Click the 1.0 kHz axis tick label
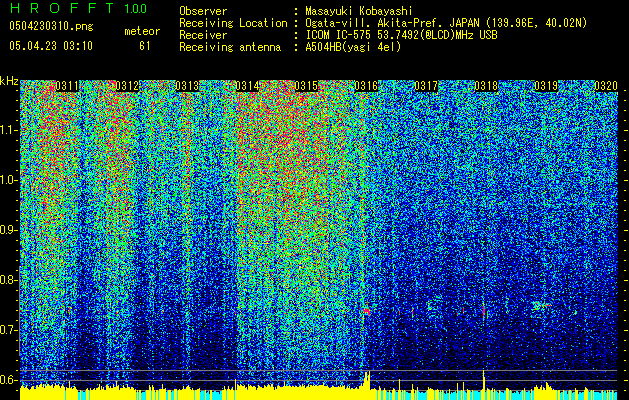This screenshot has height=400, width=629. click(9, 180)
